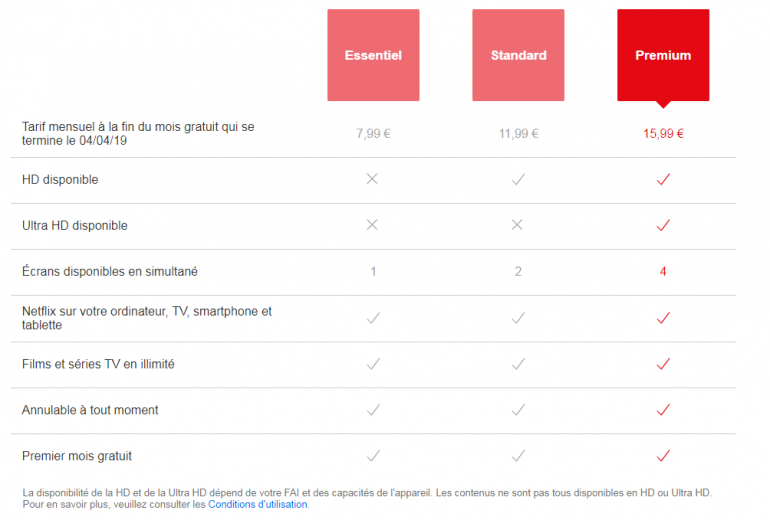
Task: Choose the Premium plan box
Action: click(x=663, y=55)
